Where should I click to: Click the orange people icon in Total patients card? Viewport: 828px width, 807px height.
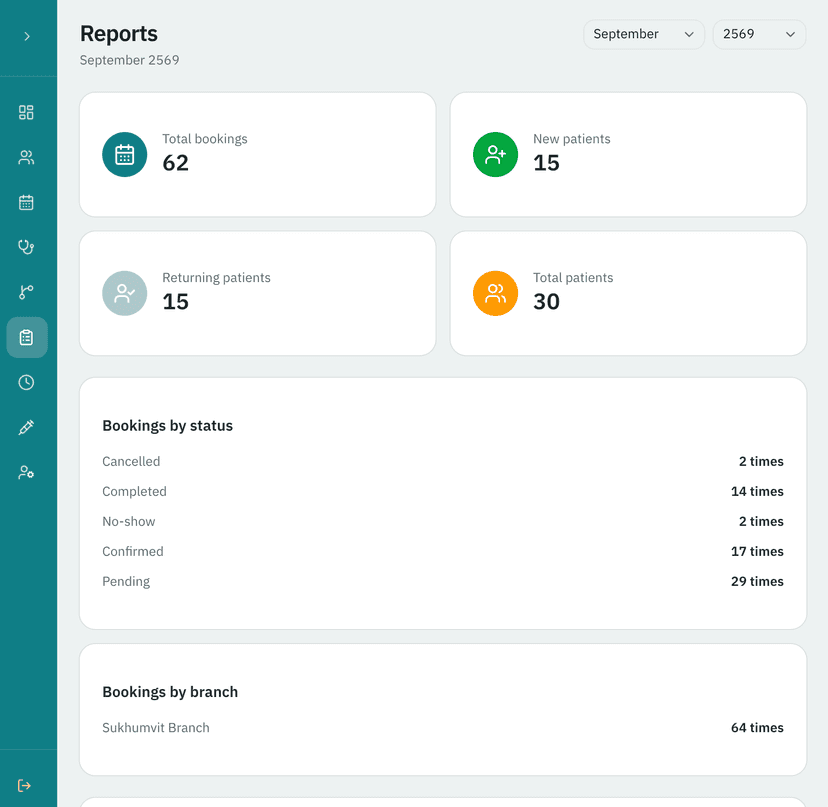point(495,293)
